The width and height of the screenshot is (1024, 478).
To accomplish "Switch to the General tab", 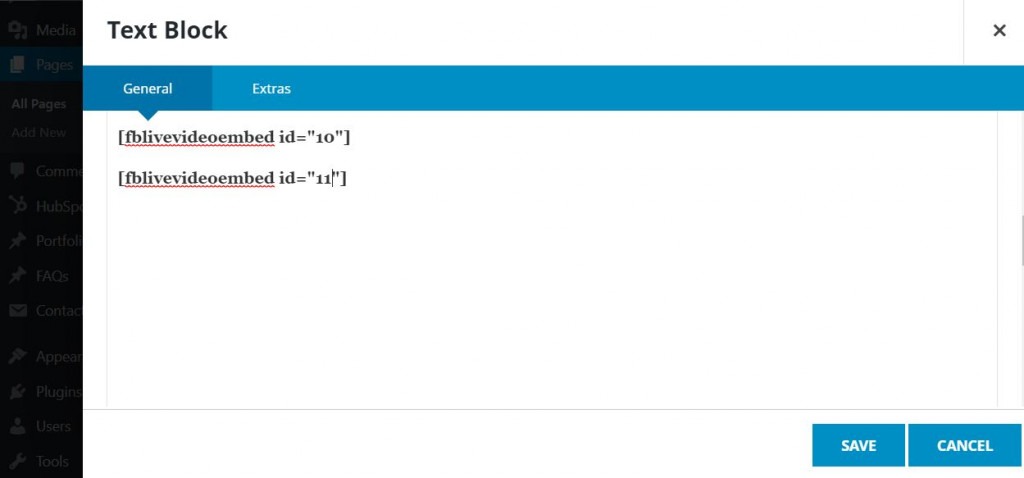I will coord(148,88).
